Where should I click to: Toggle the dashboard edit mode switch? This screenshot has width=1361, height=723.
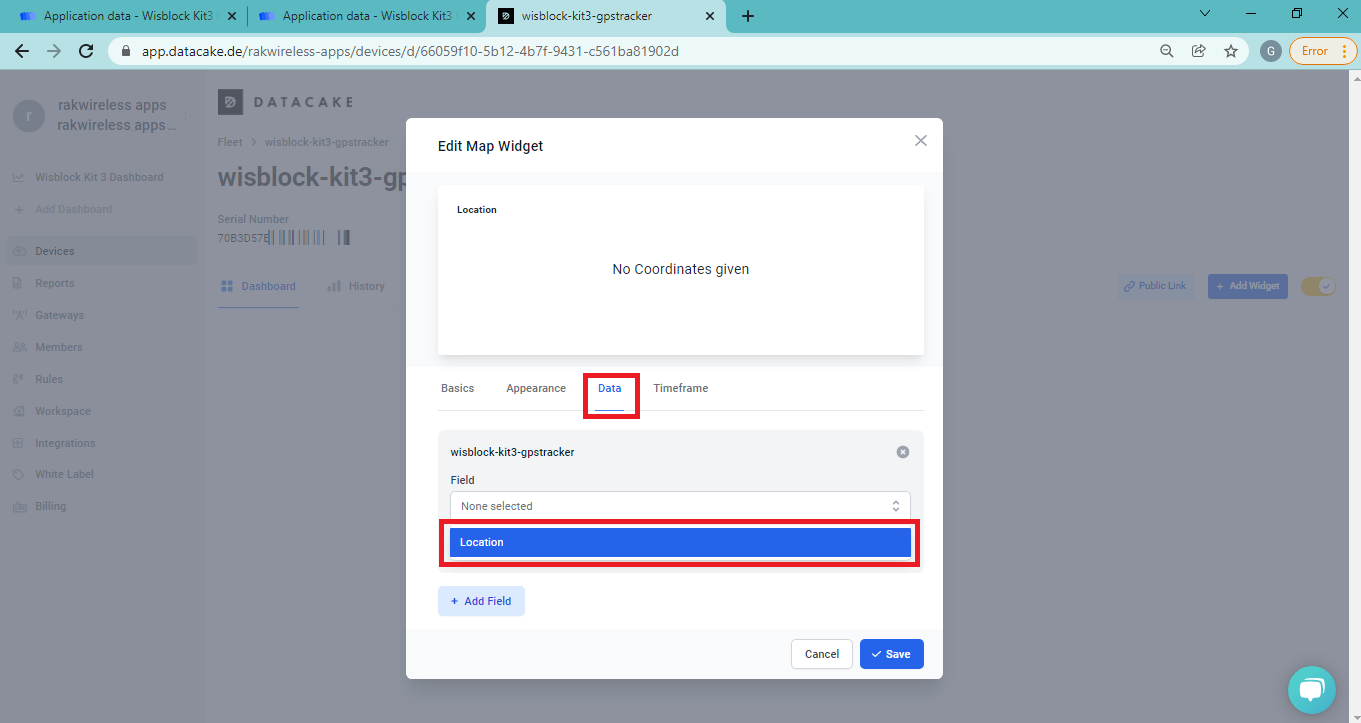pyautogui.click(x=1317, y=286)
